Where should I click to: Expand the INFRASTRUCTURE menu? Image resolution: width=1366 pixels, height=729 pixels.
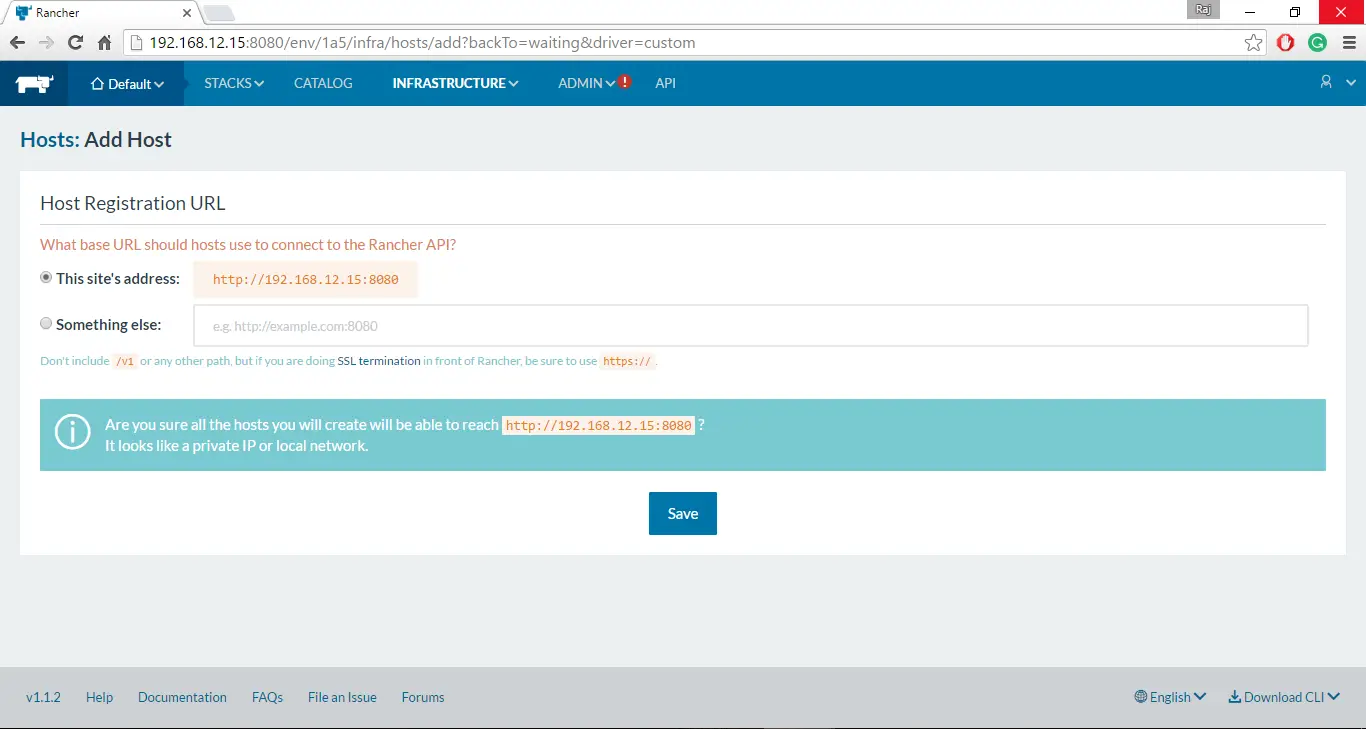[455, 83]
